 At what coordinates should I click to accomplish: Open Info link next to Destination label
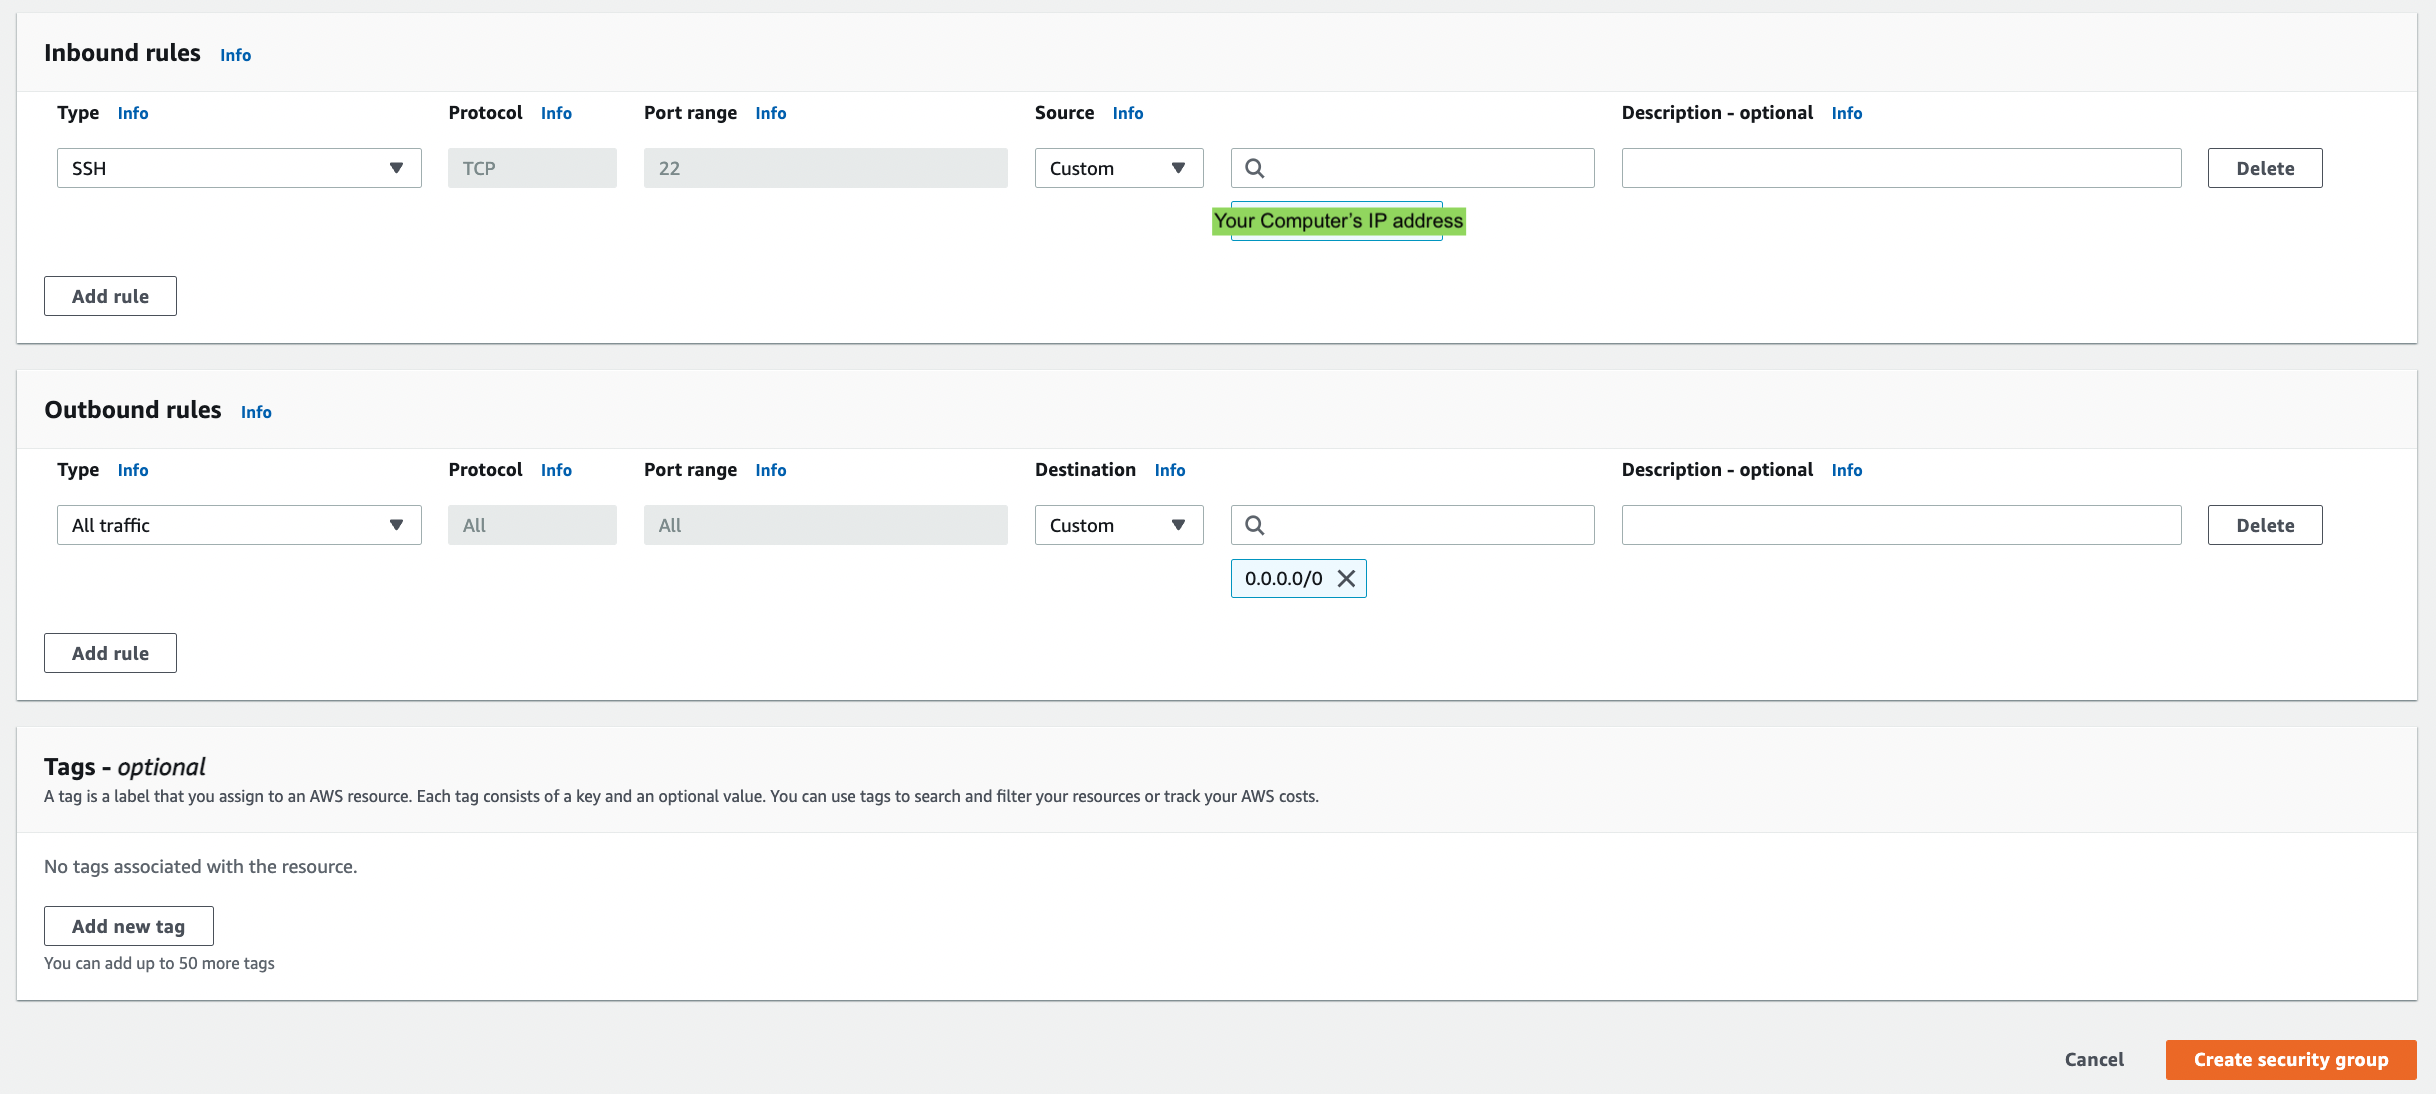tap(1169, 470)
